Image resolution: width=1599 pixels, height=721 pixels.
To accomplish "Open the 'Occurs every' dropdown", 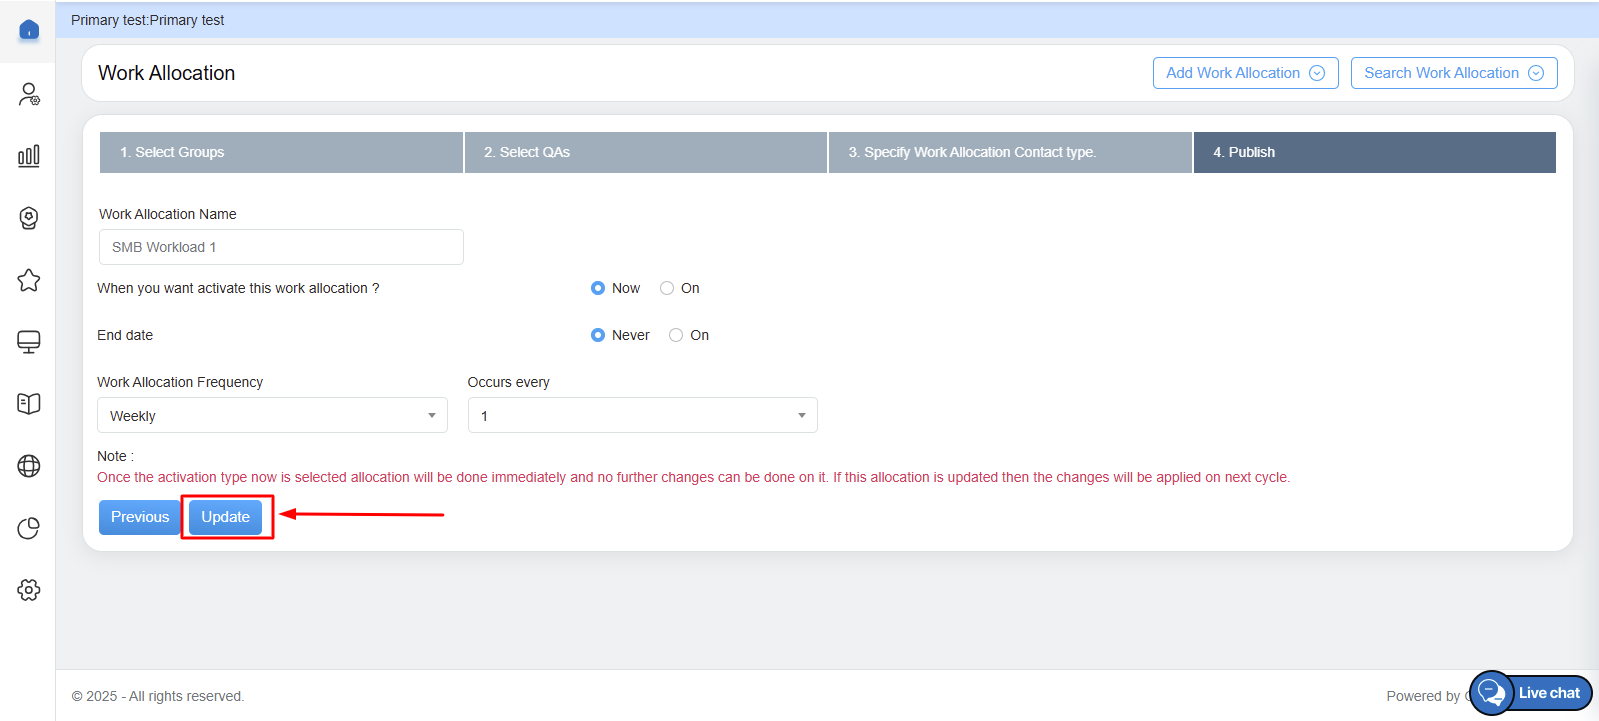I will click(x=642, y=416).
